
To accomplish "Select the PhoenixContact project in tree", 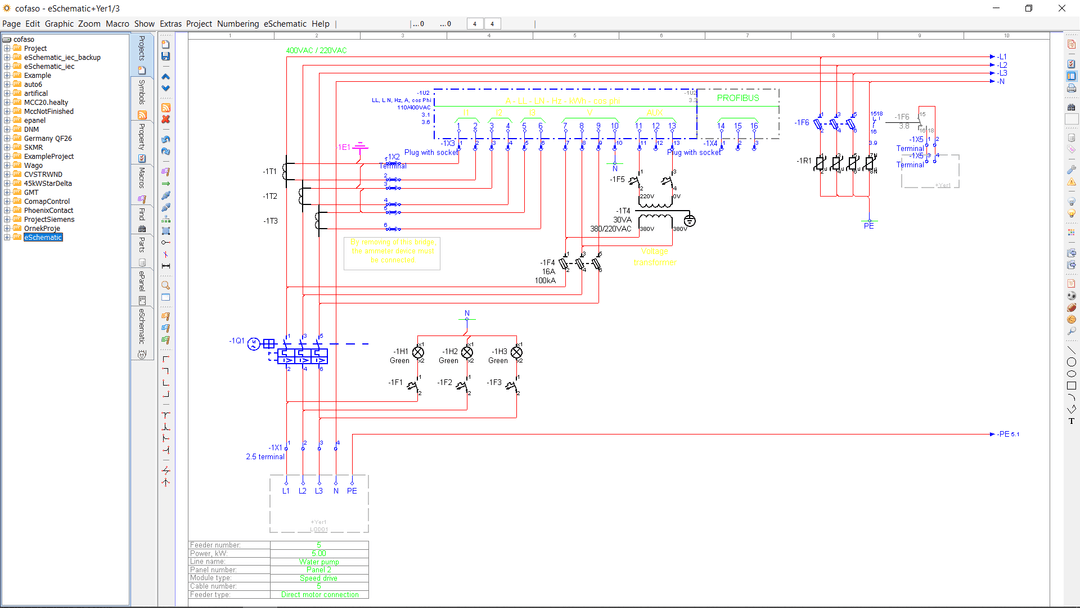I will tap(48, 210).
